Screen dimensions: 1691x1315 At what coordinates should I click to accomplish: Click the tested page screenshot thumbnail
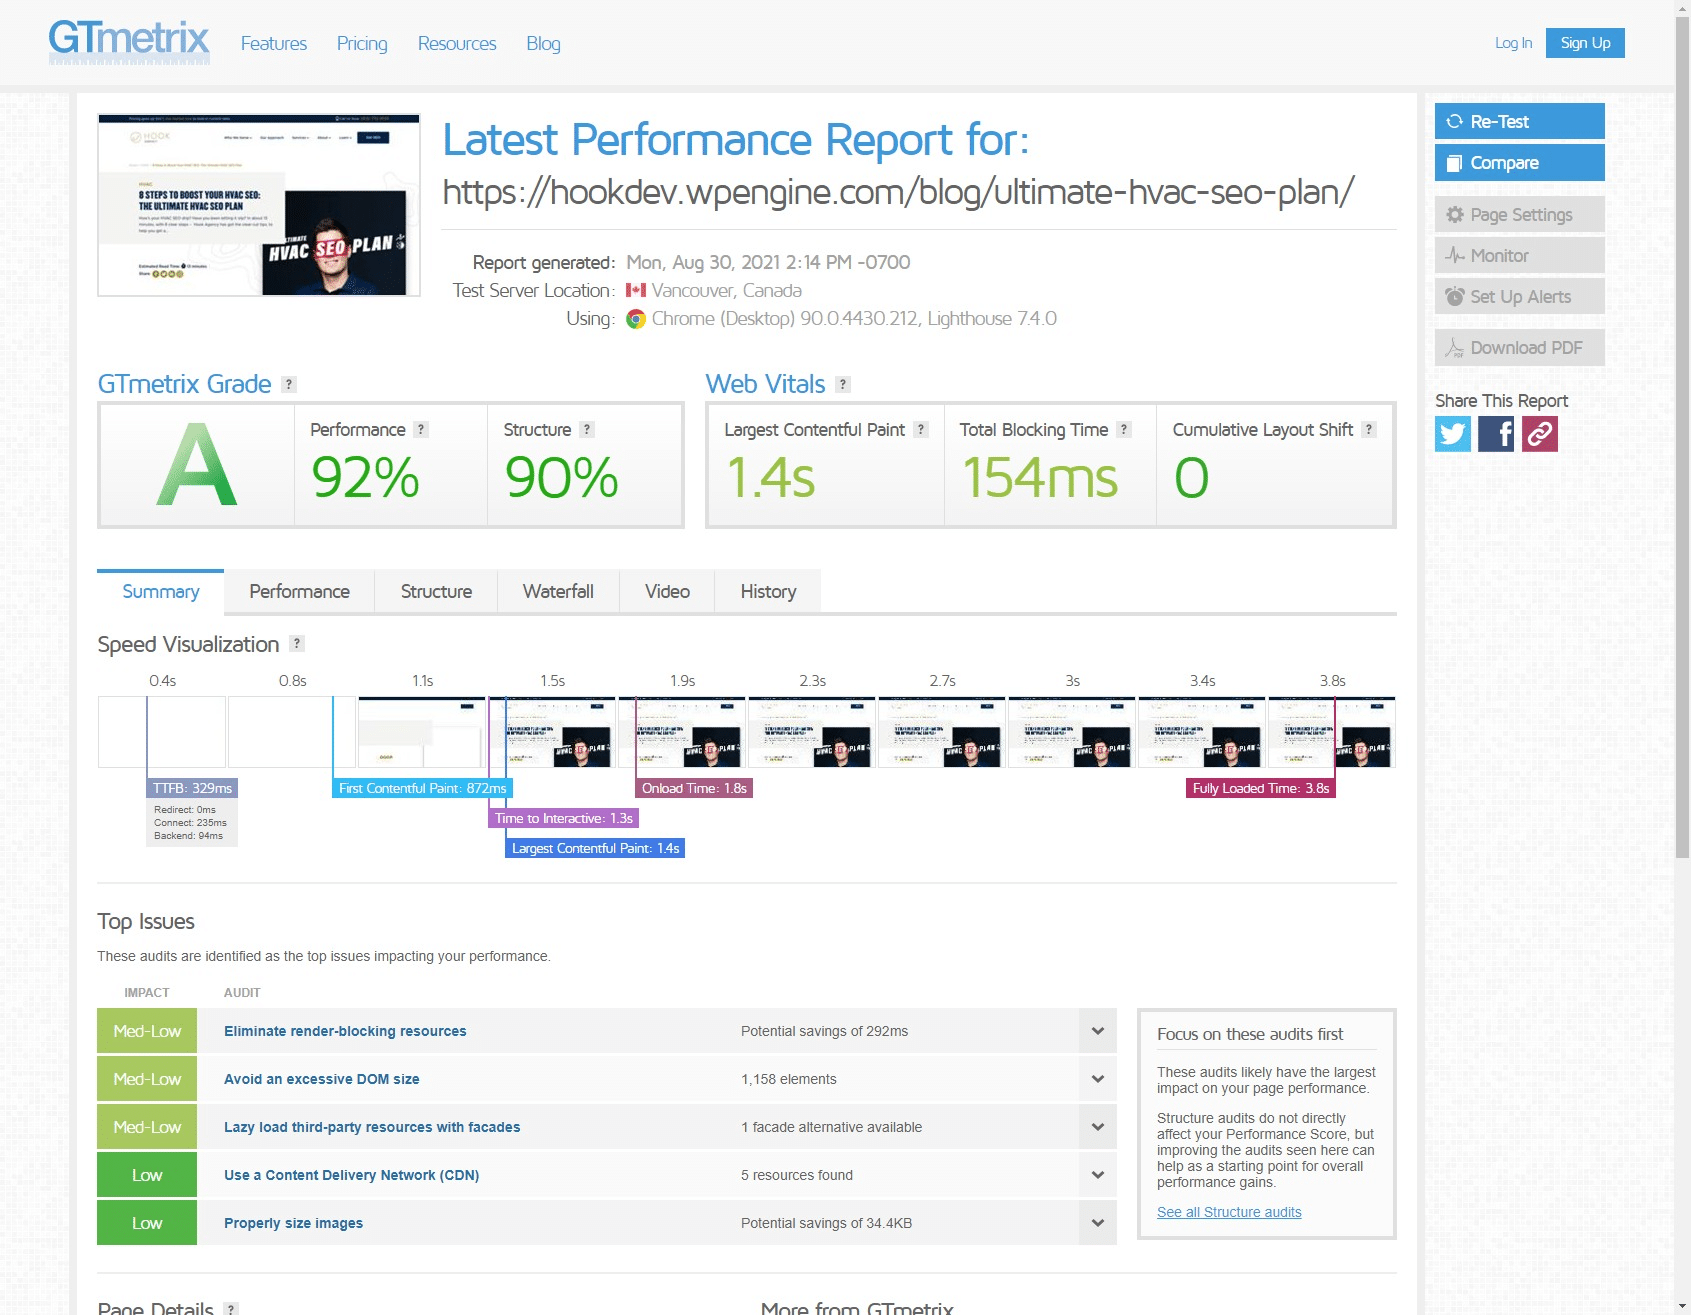tap(259, 205)
